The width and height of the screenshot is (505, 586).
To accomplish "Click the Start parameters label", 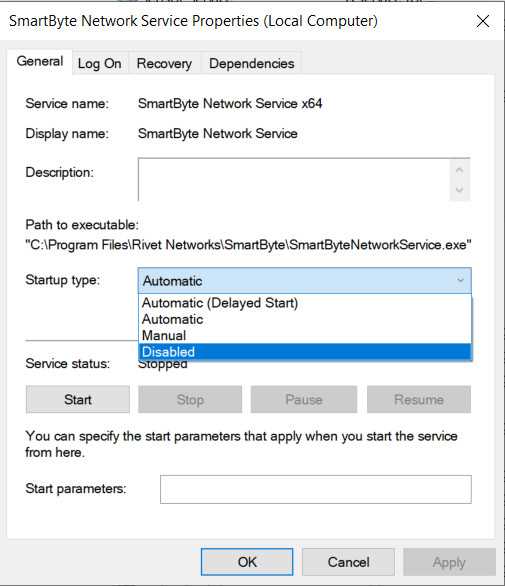I will (76, 488).
